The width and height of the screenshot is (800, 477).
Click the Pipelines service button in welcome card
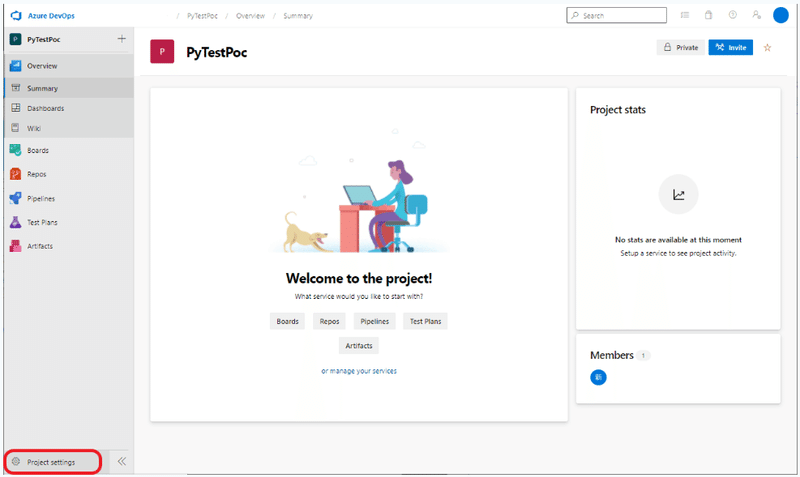point(374,321)
